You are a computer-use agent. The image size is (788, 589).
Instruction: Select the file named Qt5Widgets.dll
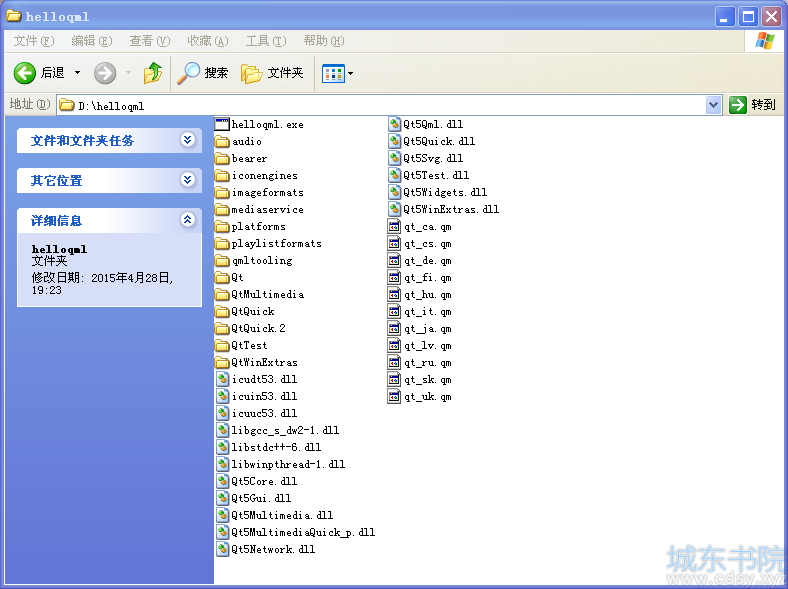[437, 192]
